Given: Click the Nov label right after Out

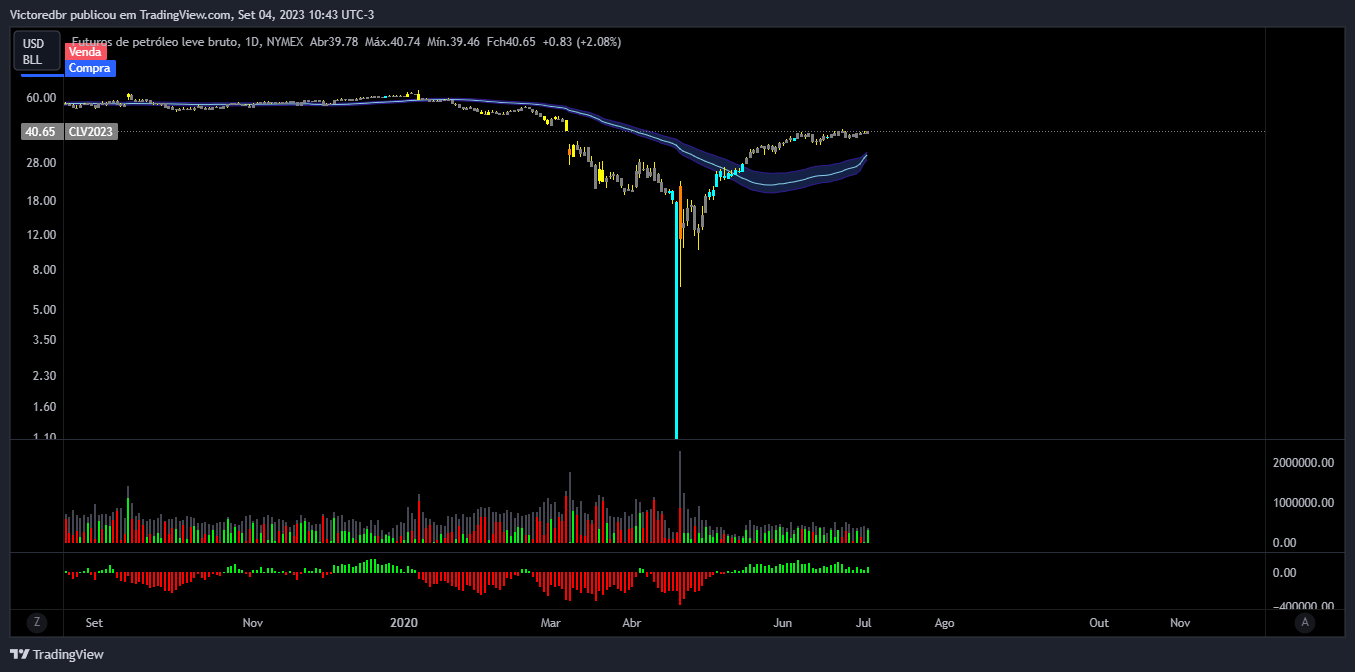Looking at the screenshot, I should (1180, 622).
